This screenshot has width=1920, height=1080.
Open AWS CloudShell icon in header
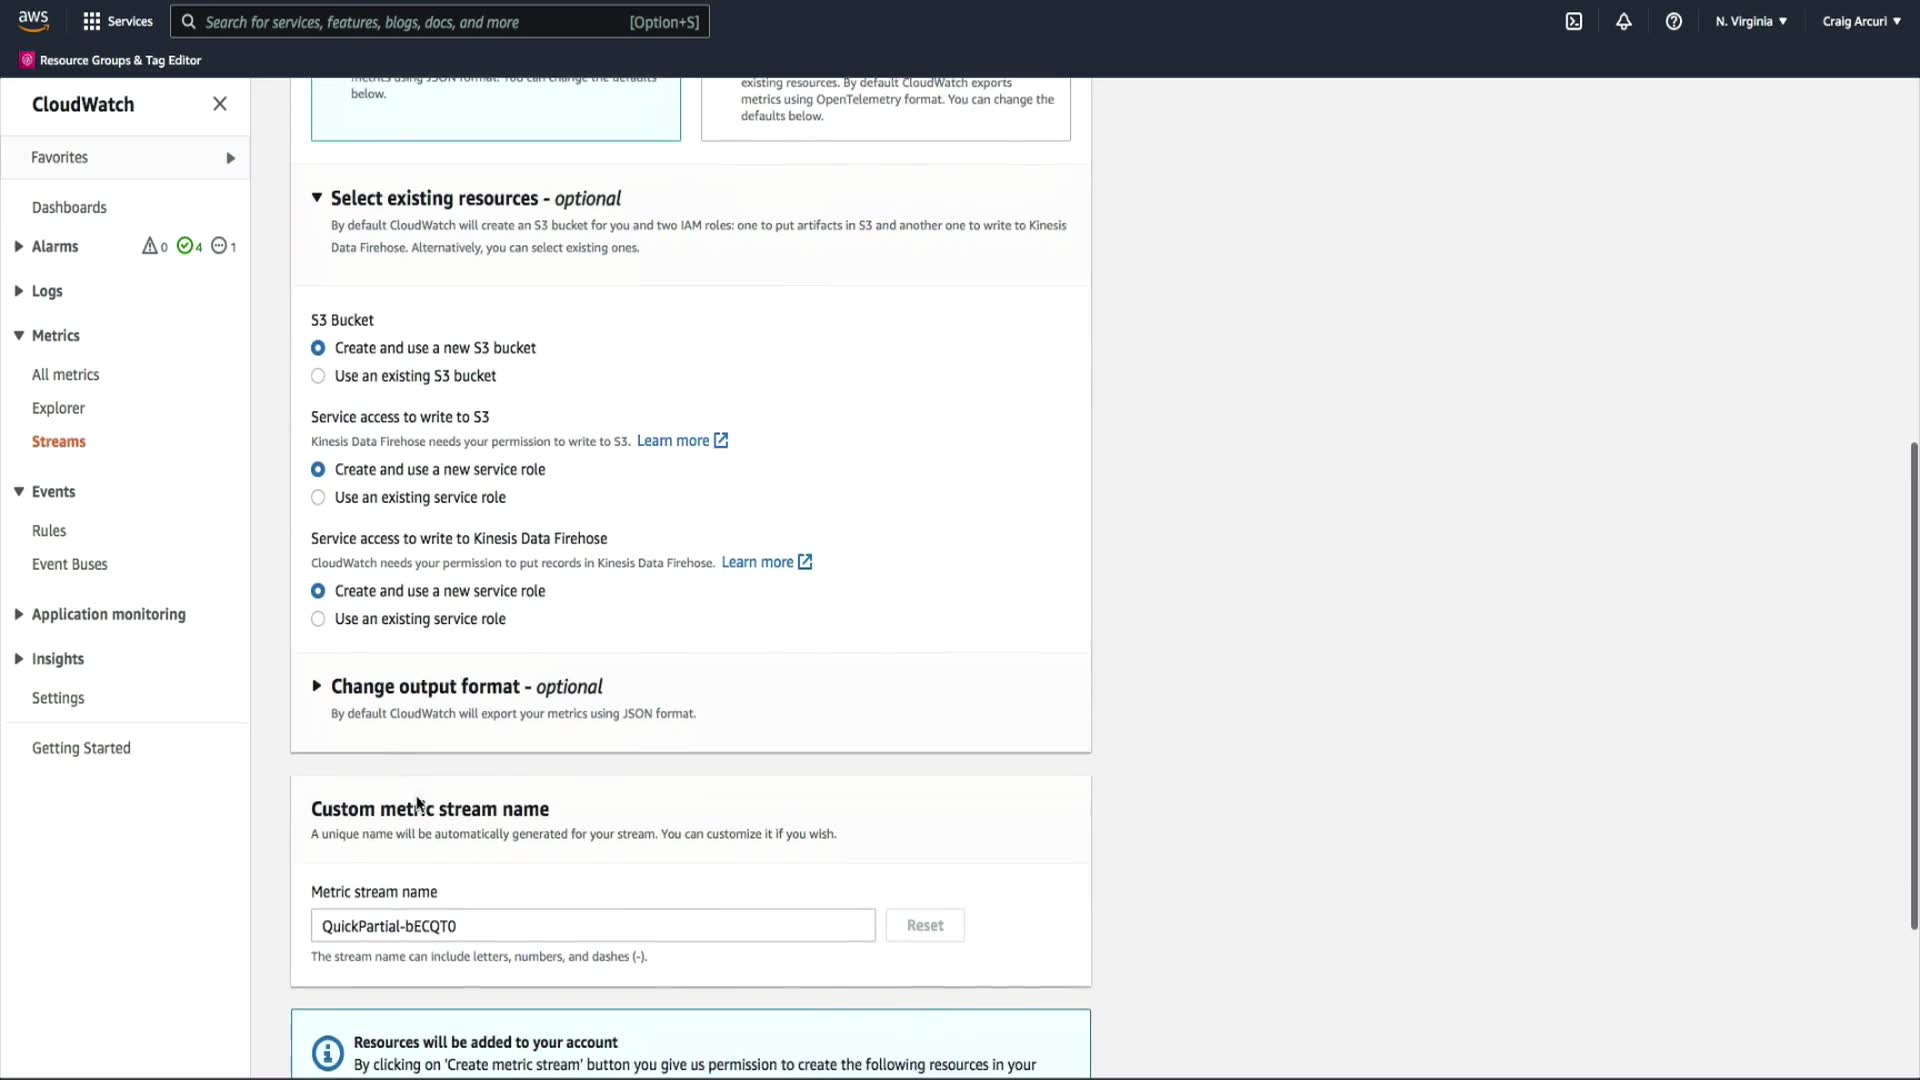(1574, 21)
